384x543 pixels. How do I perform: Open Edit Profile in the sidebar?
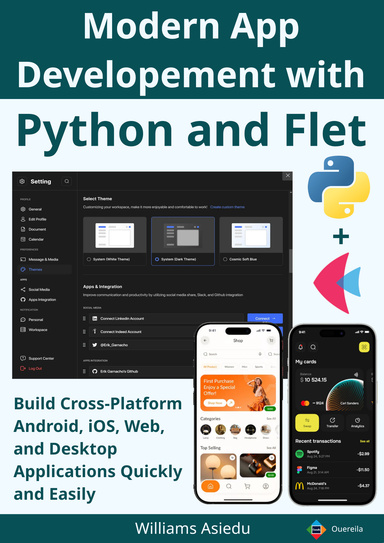[33, 219]
